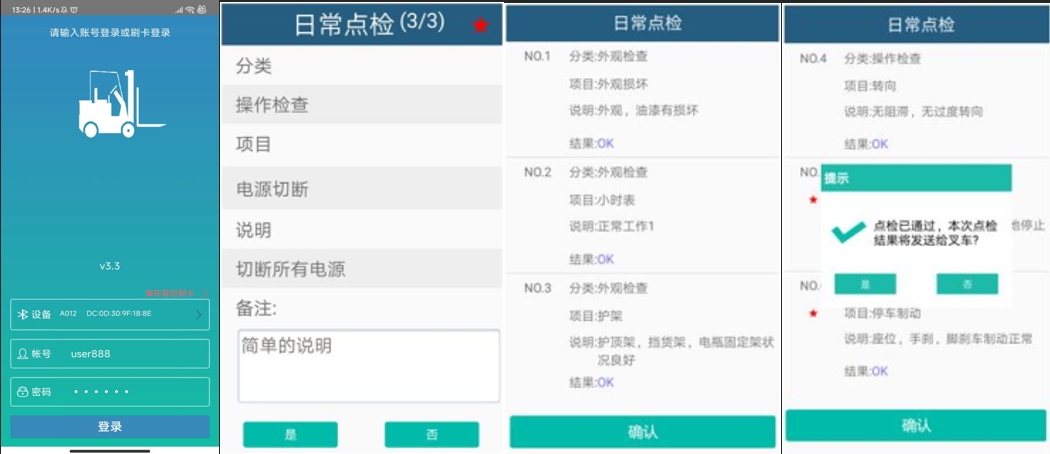The height and width of the screenshot is (454, 1050).
Task: Click the 备注 remarks text box
Action: [x=368, y=366]
